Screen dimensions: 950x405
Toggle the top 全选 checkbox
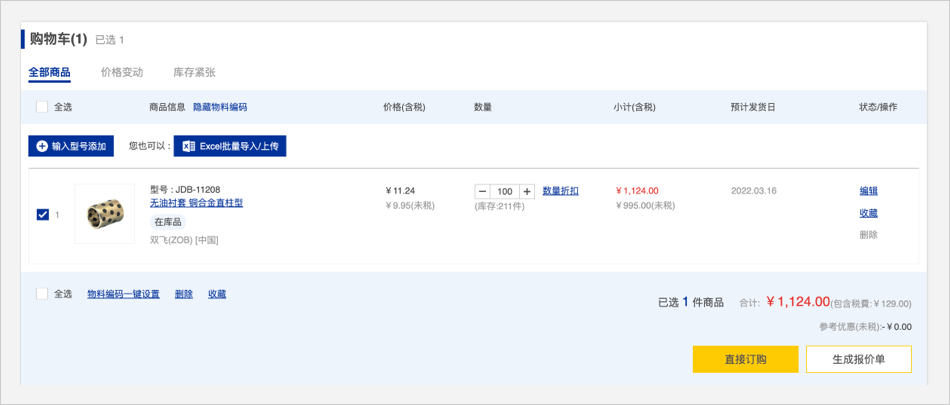coord(42,107)
